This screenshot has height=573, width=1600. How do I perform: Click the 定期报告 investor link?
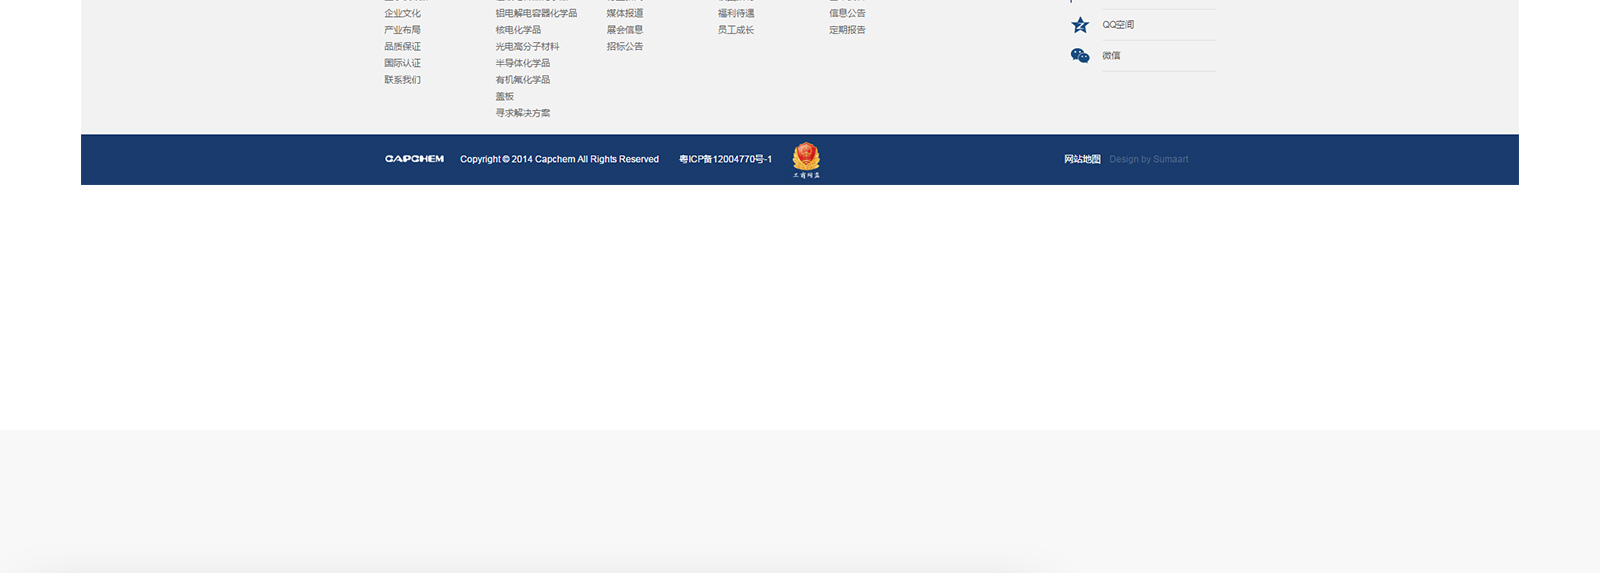(847, 30)
